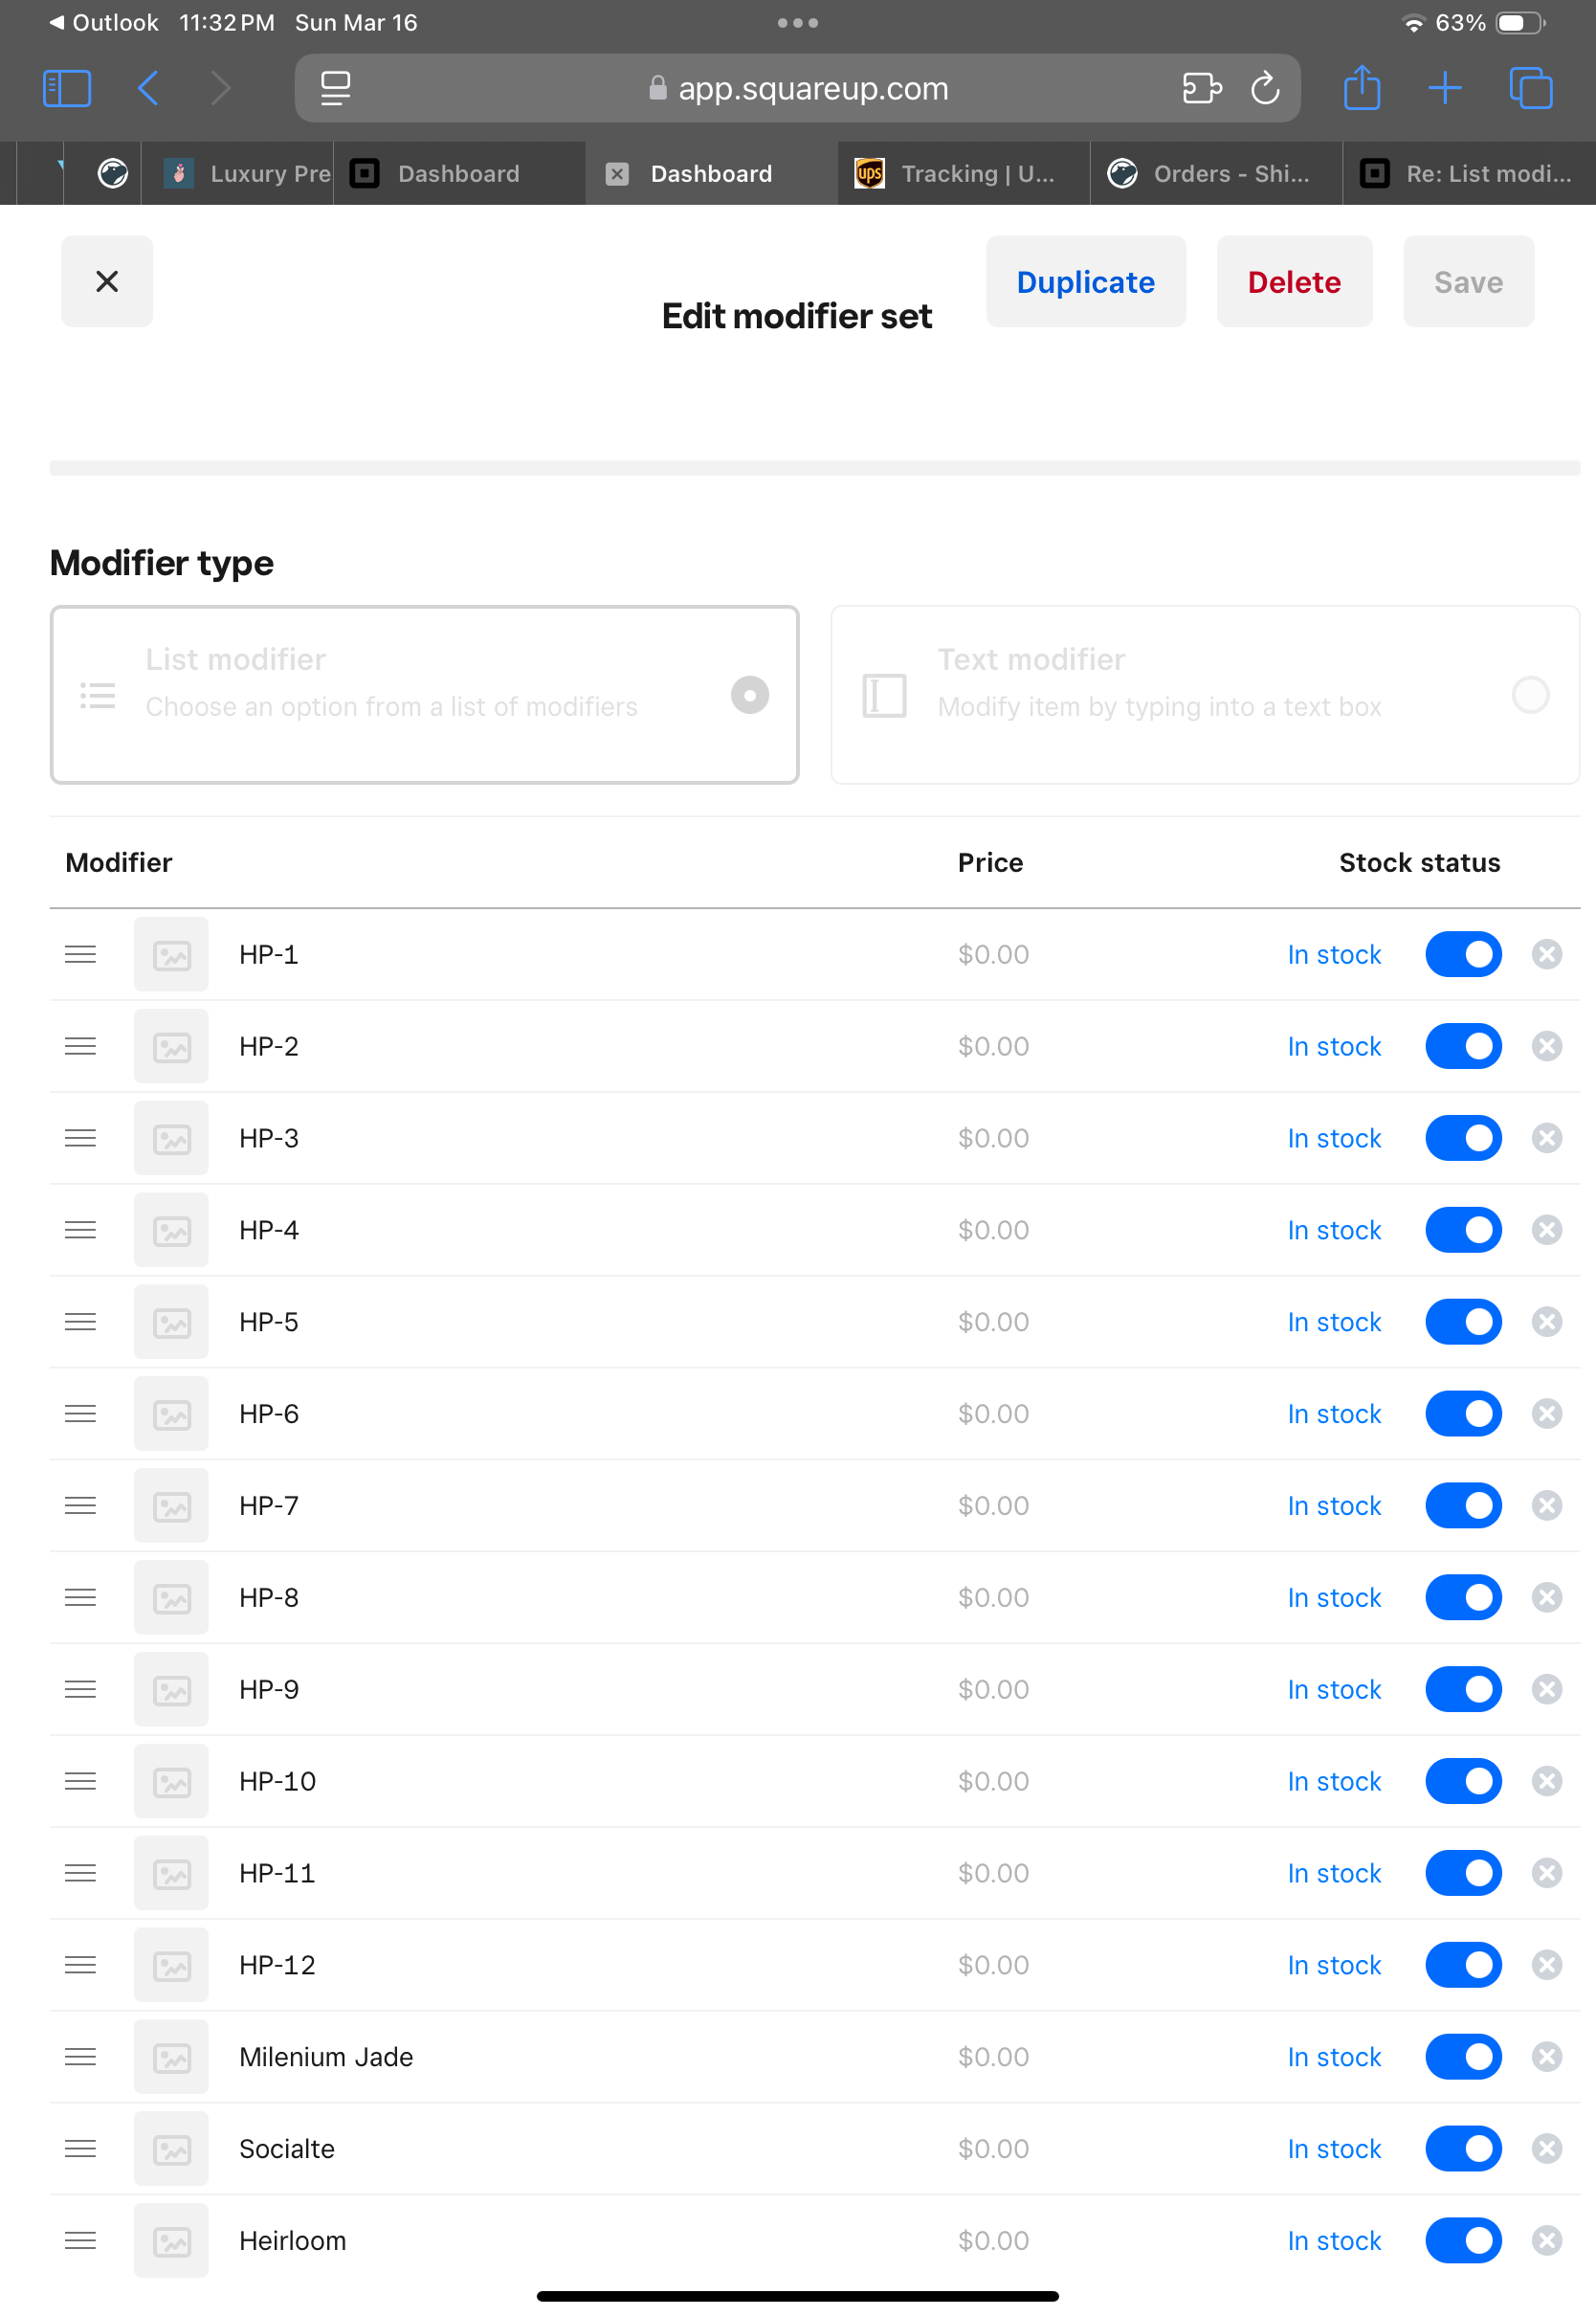Open the Safari sidebar

coord(66,88)
